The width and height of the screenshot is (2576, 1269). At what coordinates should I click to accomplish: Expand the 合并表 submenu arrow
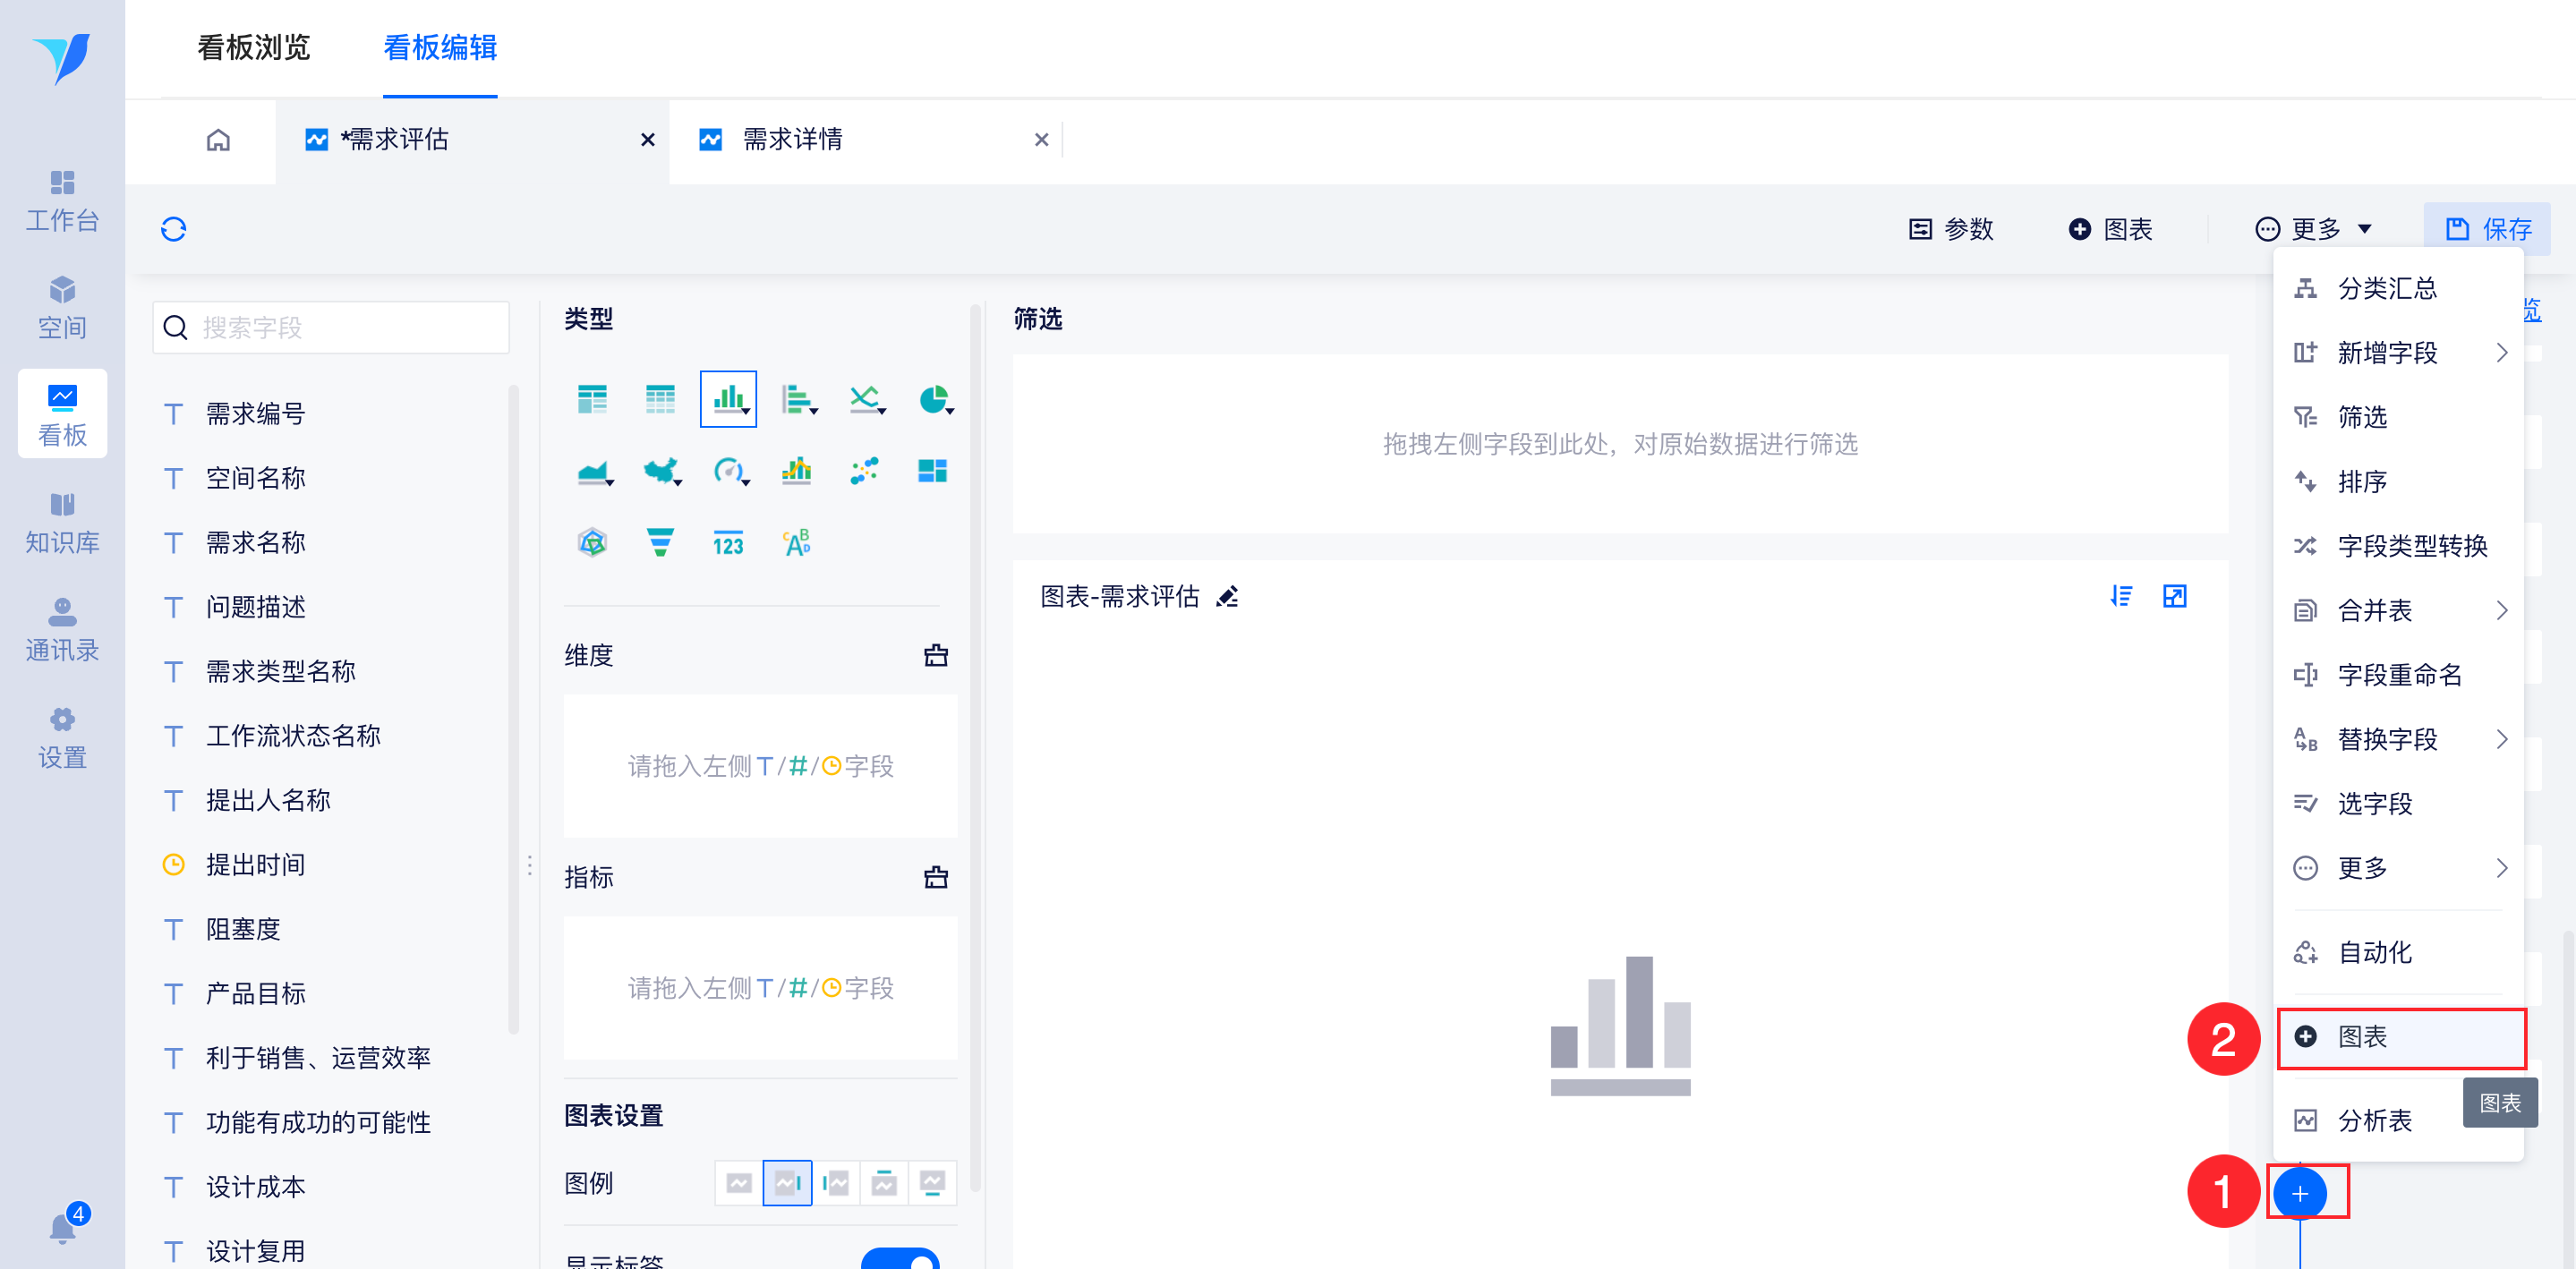2501,610
